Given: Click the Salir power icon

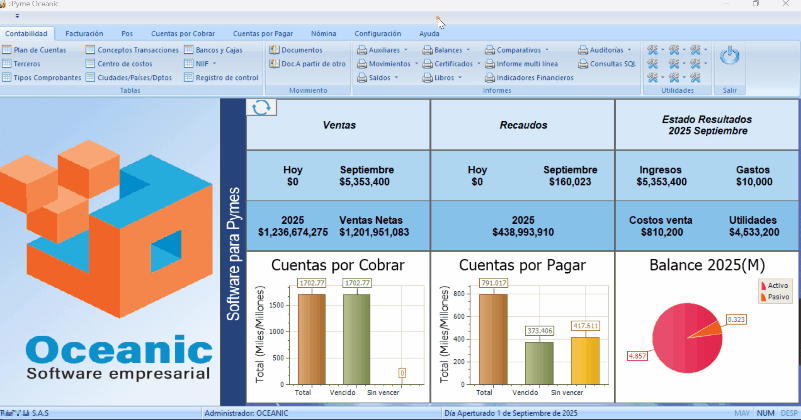Looking at the screenshot, I should click(x=729, y=58).
